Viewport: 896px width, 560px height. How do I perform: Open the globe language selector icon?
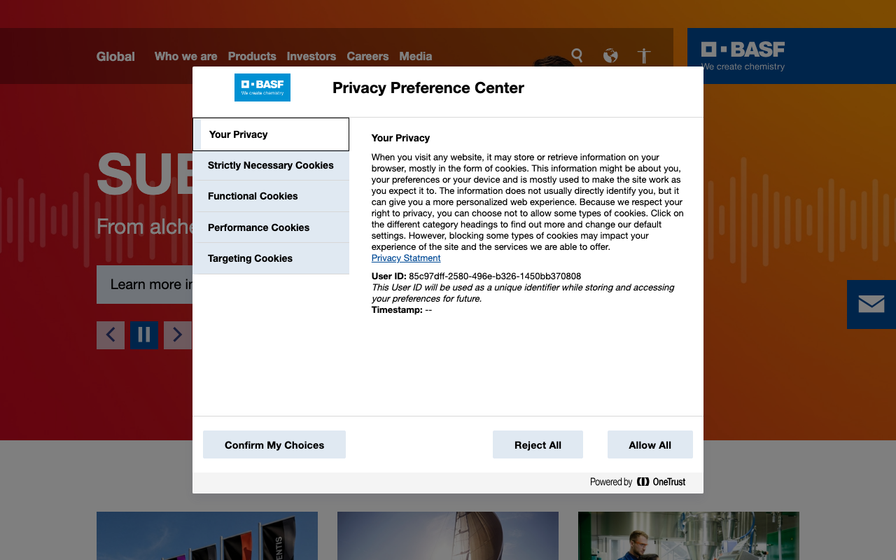coord(610,55)
